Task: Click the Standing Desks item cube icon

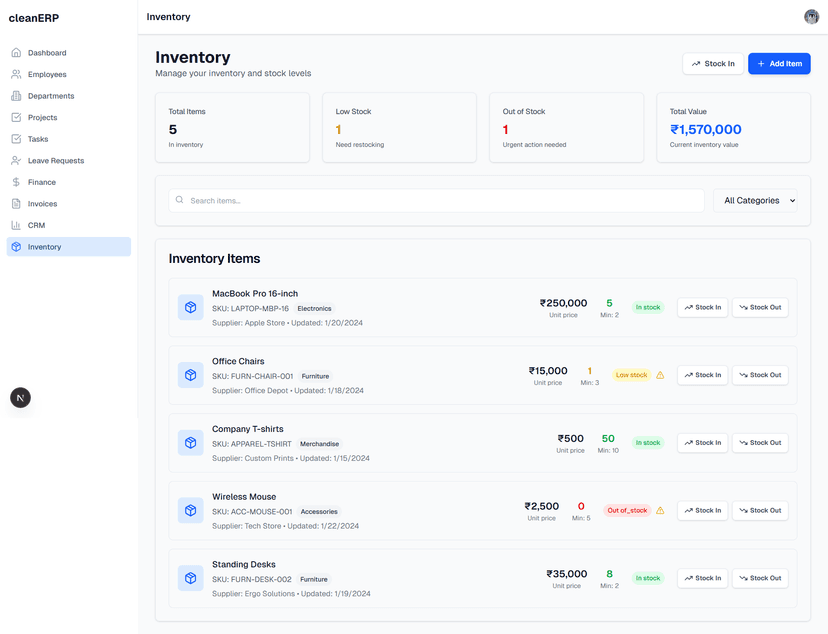Action: (x=191, y=578)
